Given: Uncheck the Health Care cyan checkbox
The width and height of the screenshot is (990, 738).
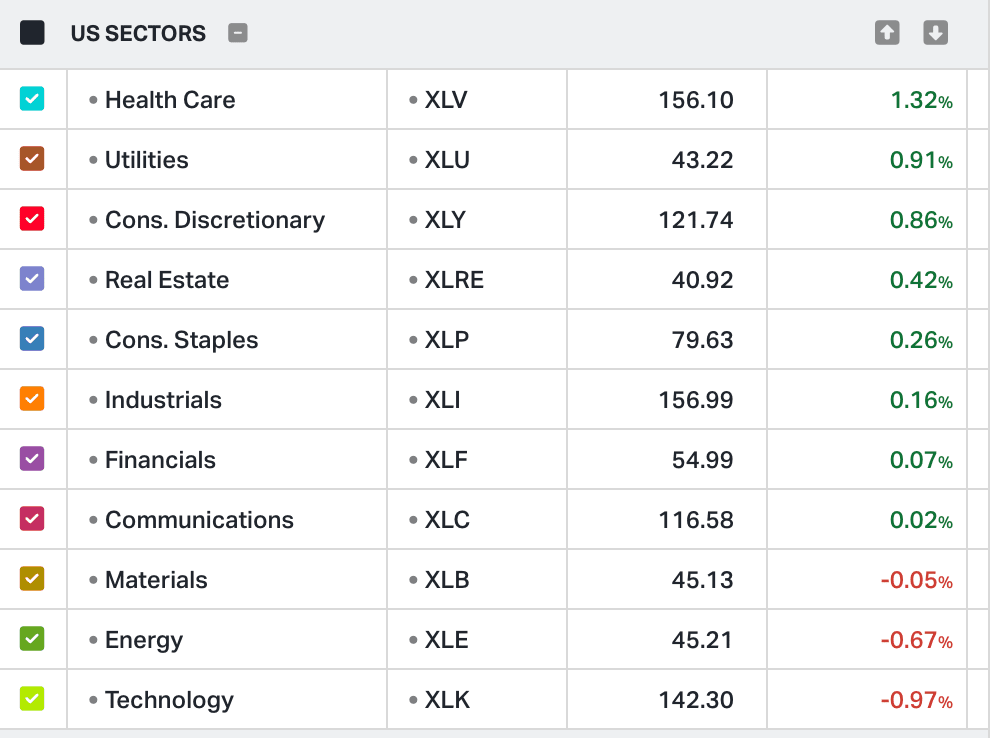Looking at the screenshot, I should (x=32, y=99).
